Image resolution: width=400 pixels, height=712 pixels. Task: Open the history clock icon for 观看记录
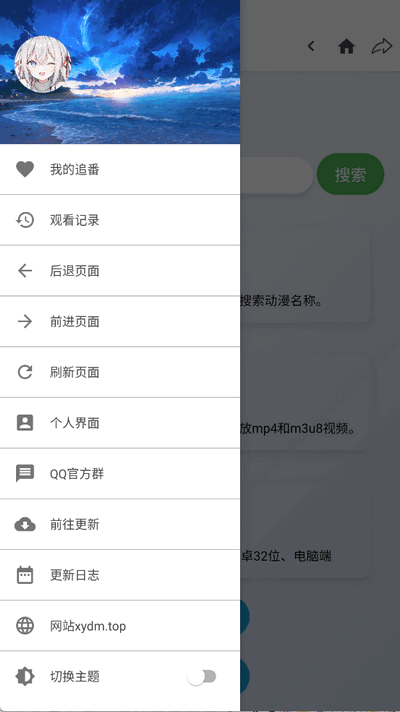coord(25,220)
